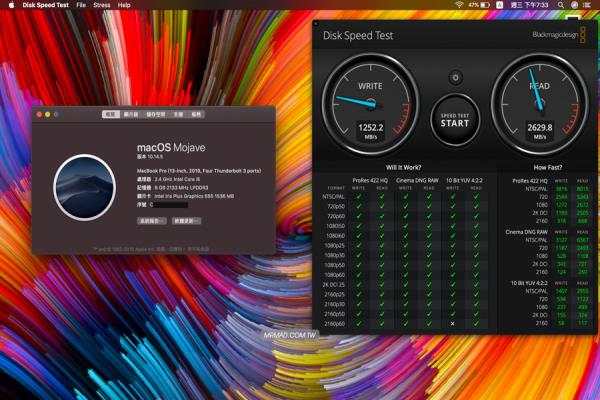Open the Disk Speed Test app menu
Screen dimensions: 600x400
click(46, 5)
